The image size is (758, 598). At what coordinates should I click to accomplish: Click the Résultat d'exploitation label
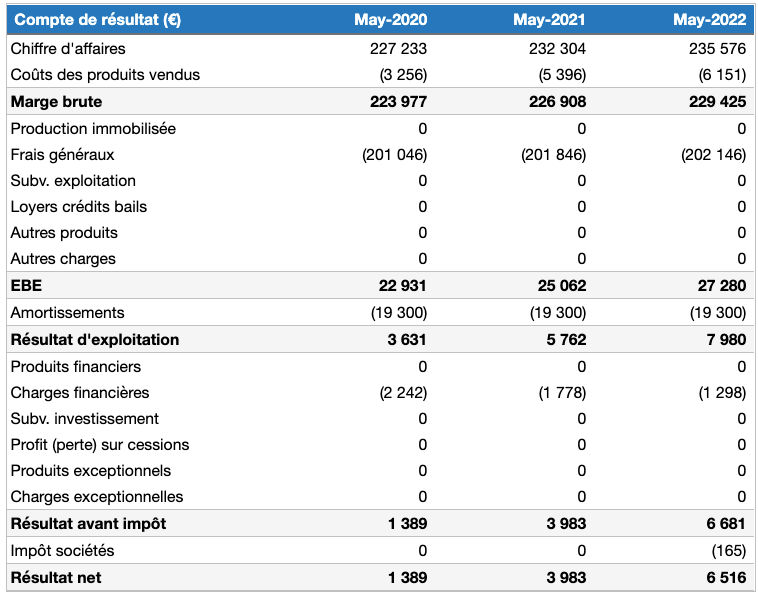[95, 339]
